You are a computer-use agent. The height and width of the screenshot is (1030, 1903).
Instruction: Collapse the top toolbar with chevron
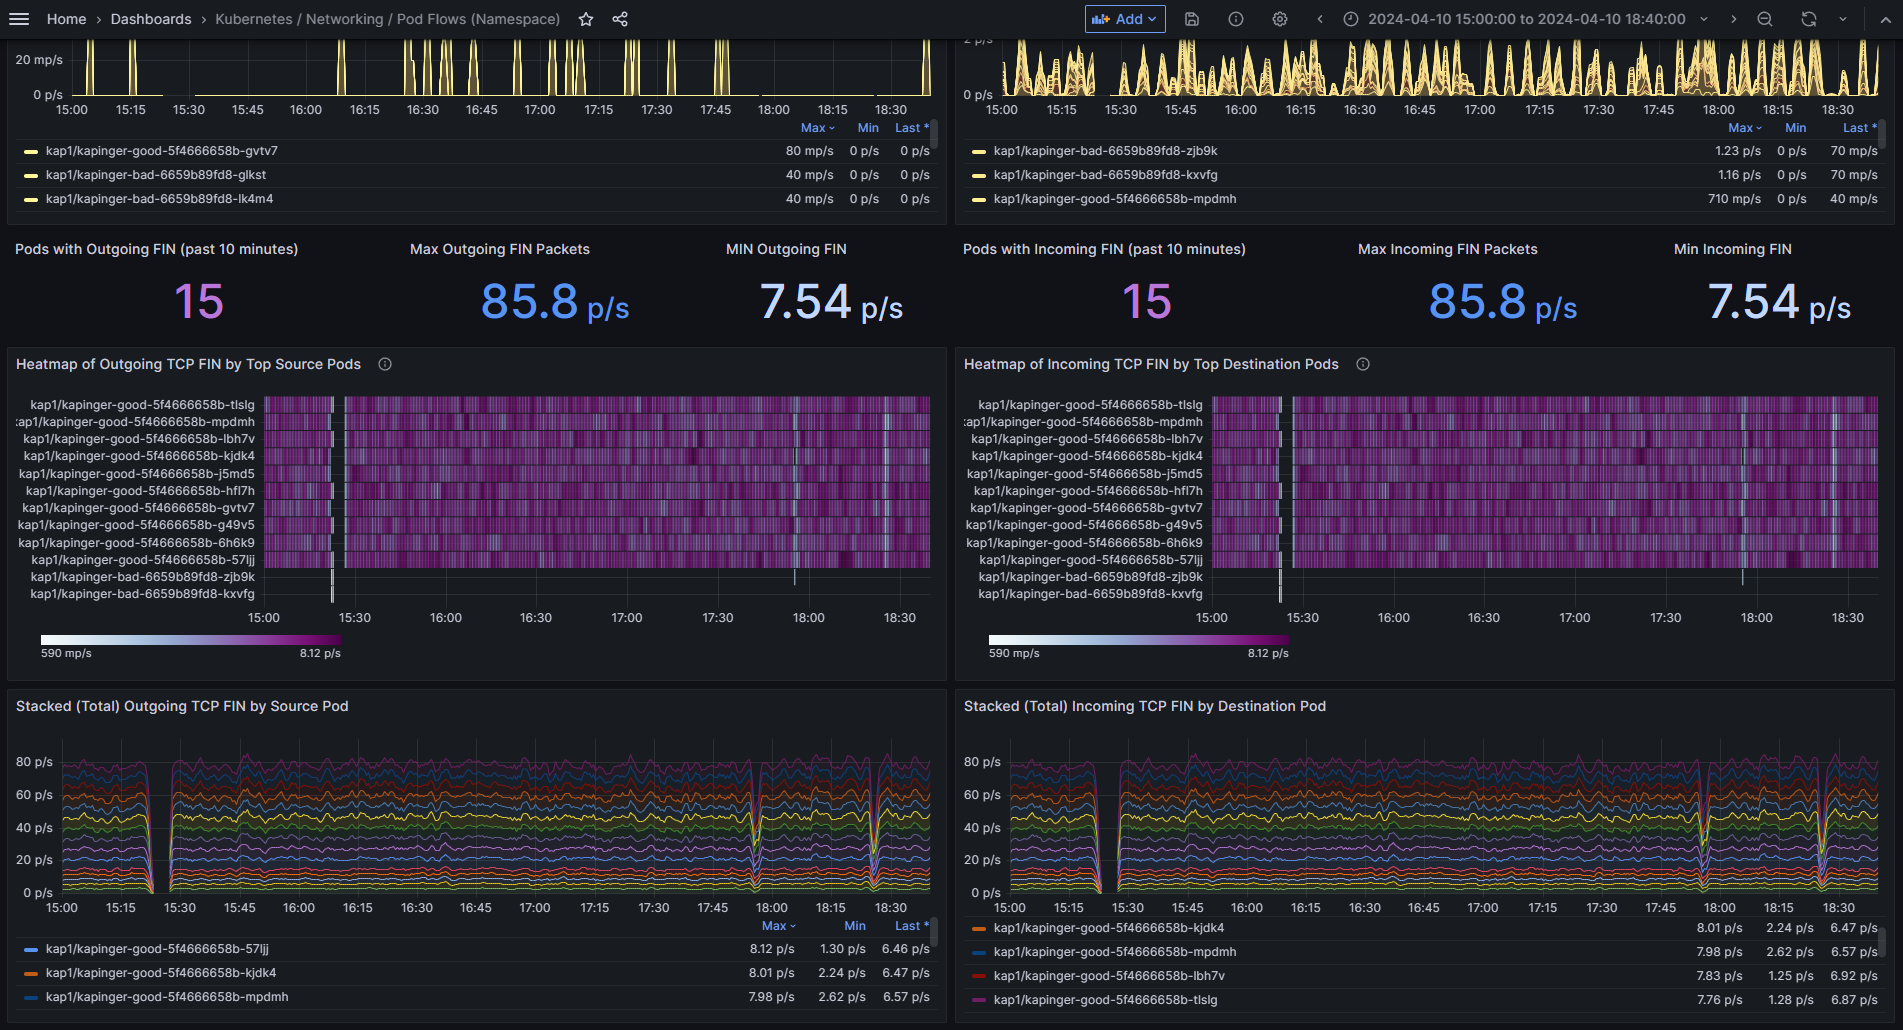(1885, 19)
